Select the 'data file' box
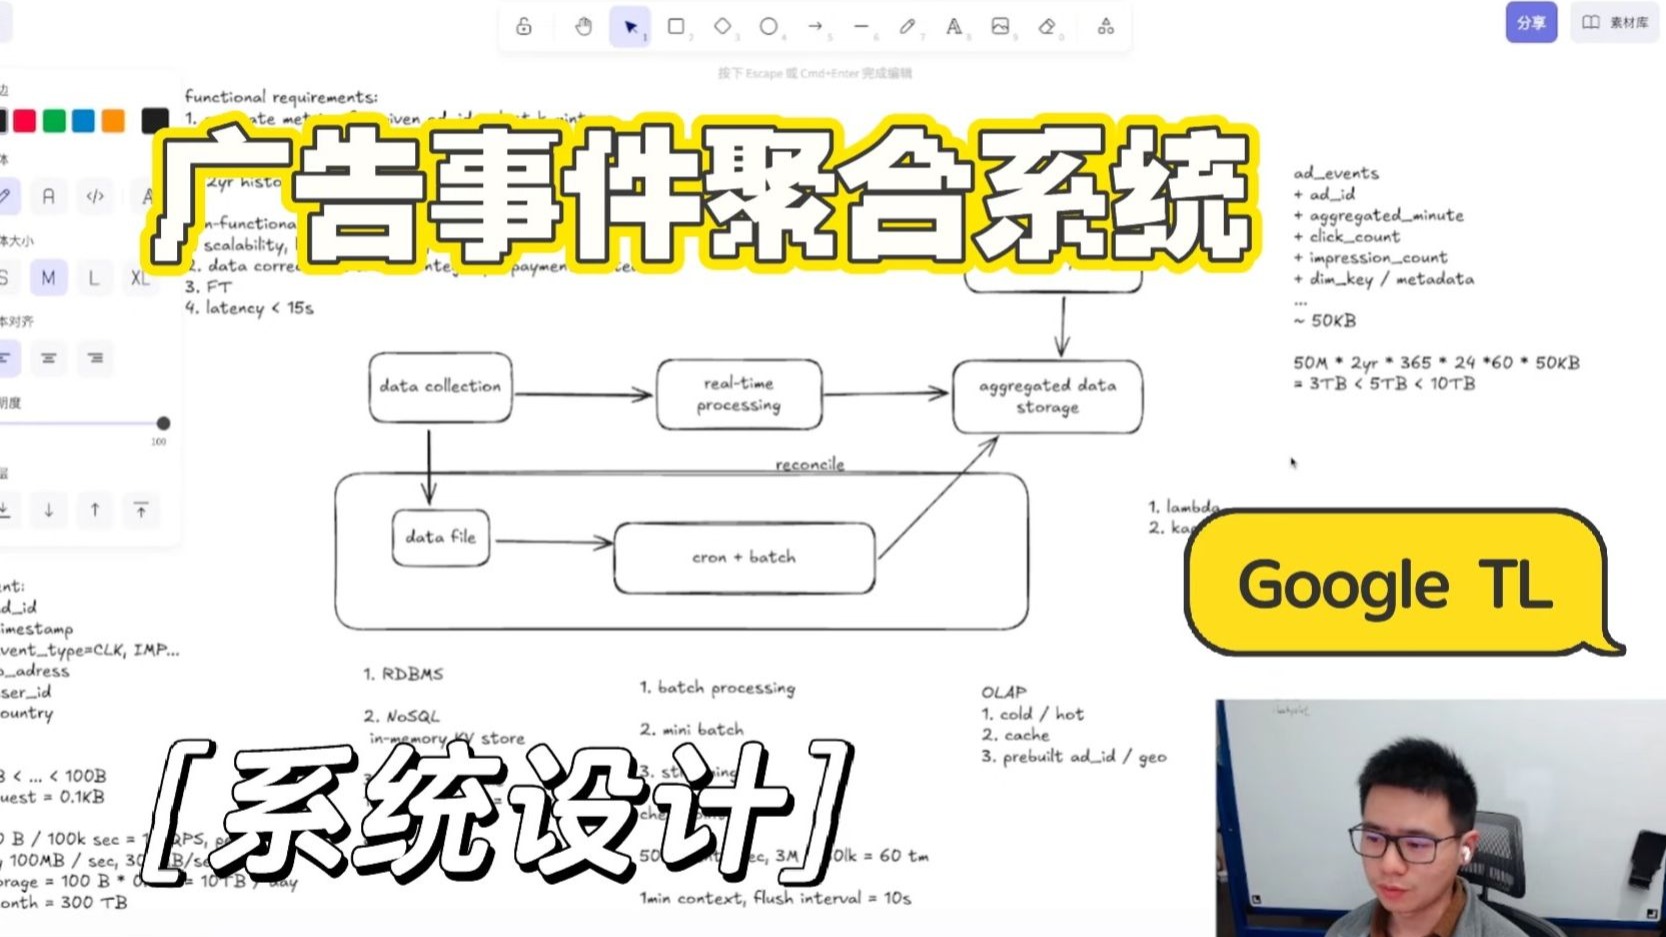 click(441, 537)
